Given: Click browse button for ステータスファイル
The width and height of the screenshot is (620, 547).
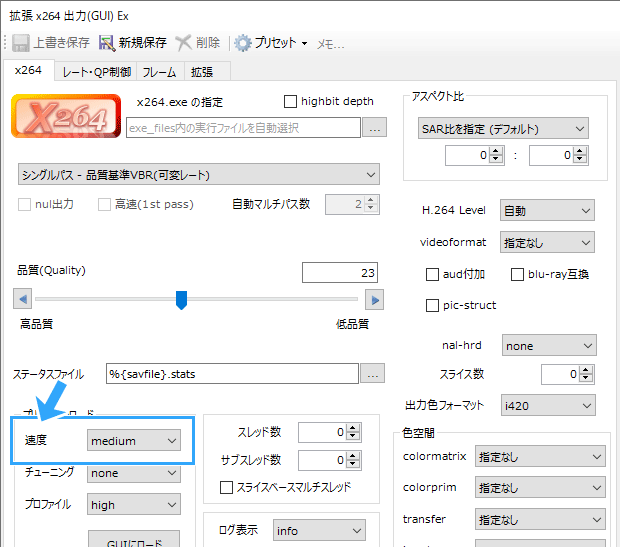Looking at the screenshot, I should (x=372, y=373).
